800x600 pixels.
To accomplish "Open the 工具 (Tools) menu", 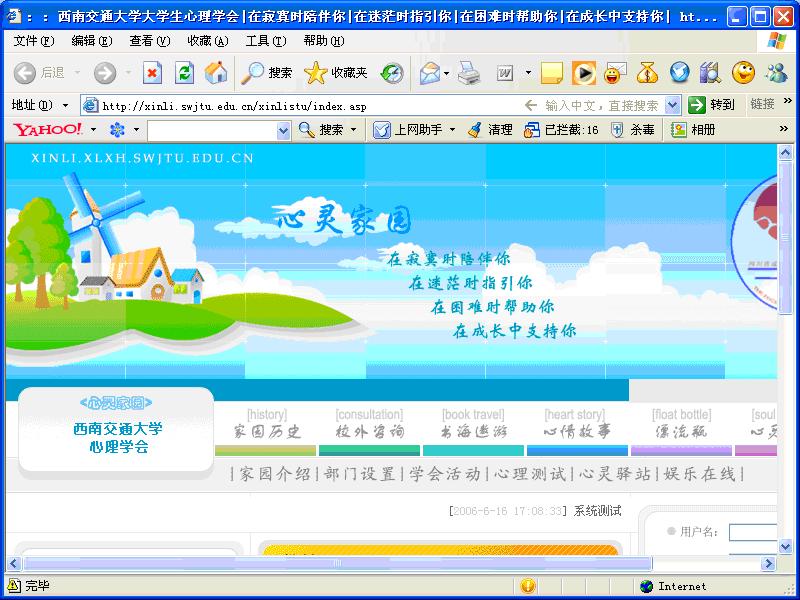I will tap(265, 41).
